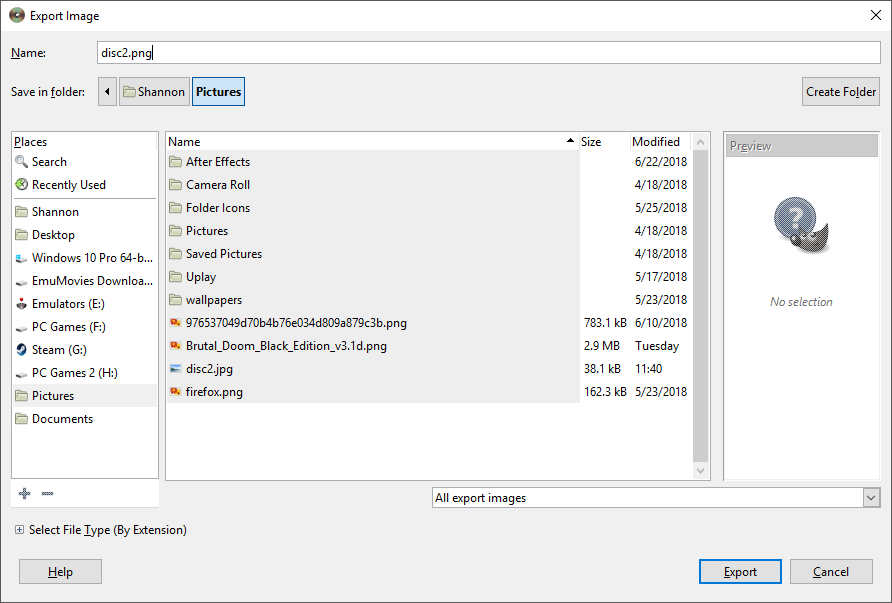This screenshot has width=892, height=603.
Task: Click the Preview panel header
Action: click(802, 146)
